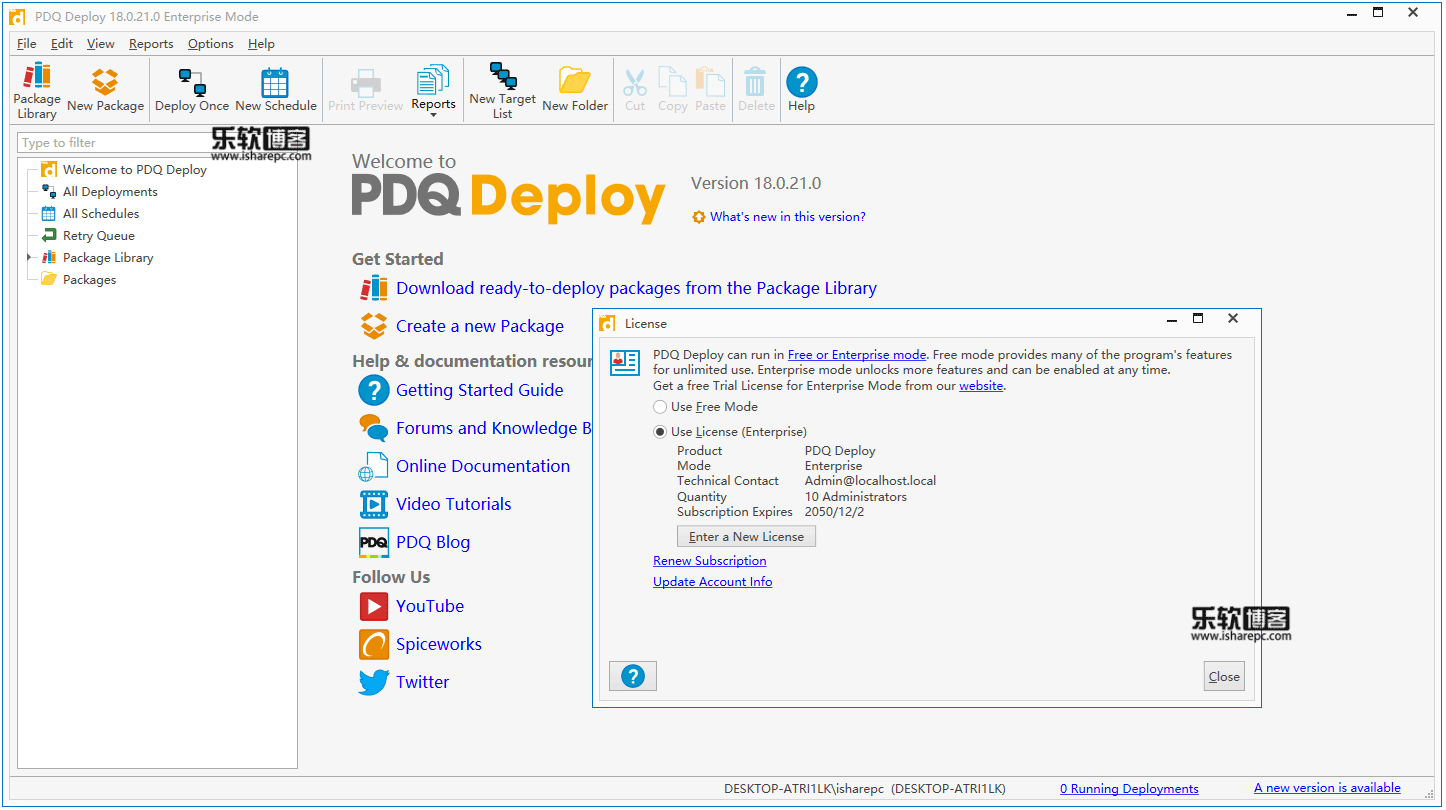Expand the Reports dropdown arrow
This screenshot has height=810, width=1446.
[433, 115]
